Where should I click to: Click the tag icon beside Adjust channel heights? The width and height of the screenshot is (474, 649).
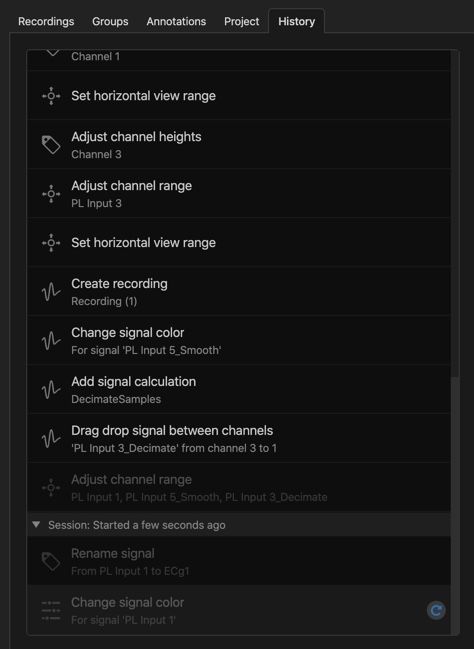click(x=51, y=145)
